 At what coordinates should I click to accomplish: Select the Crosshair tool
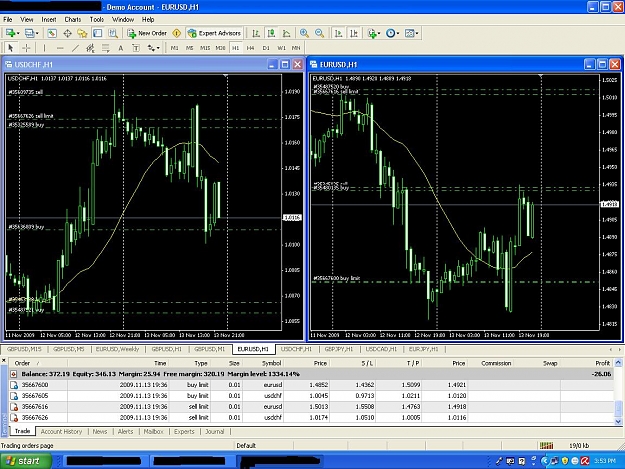(x=26, y=48)
